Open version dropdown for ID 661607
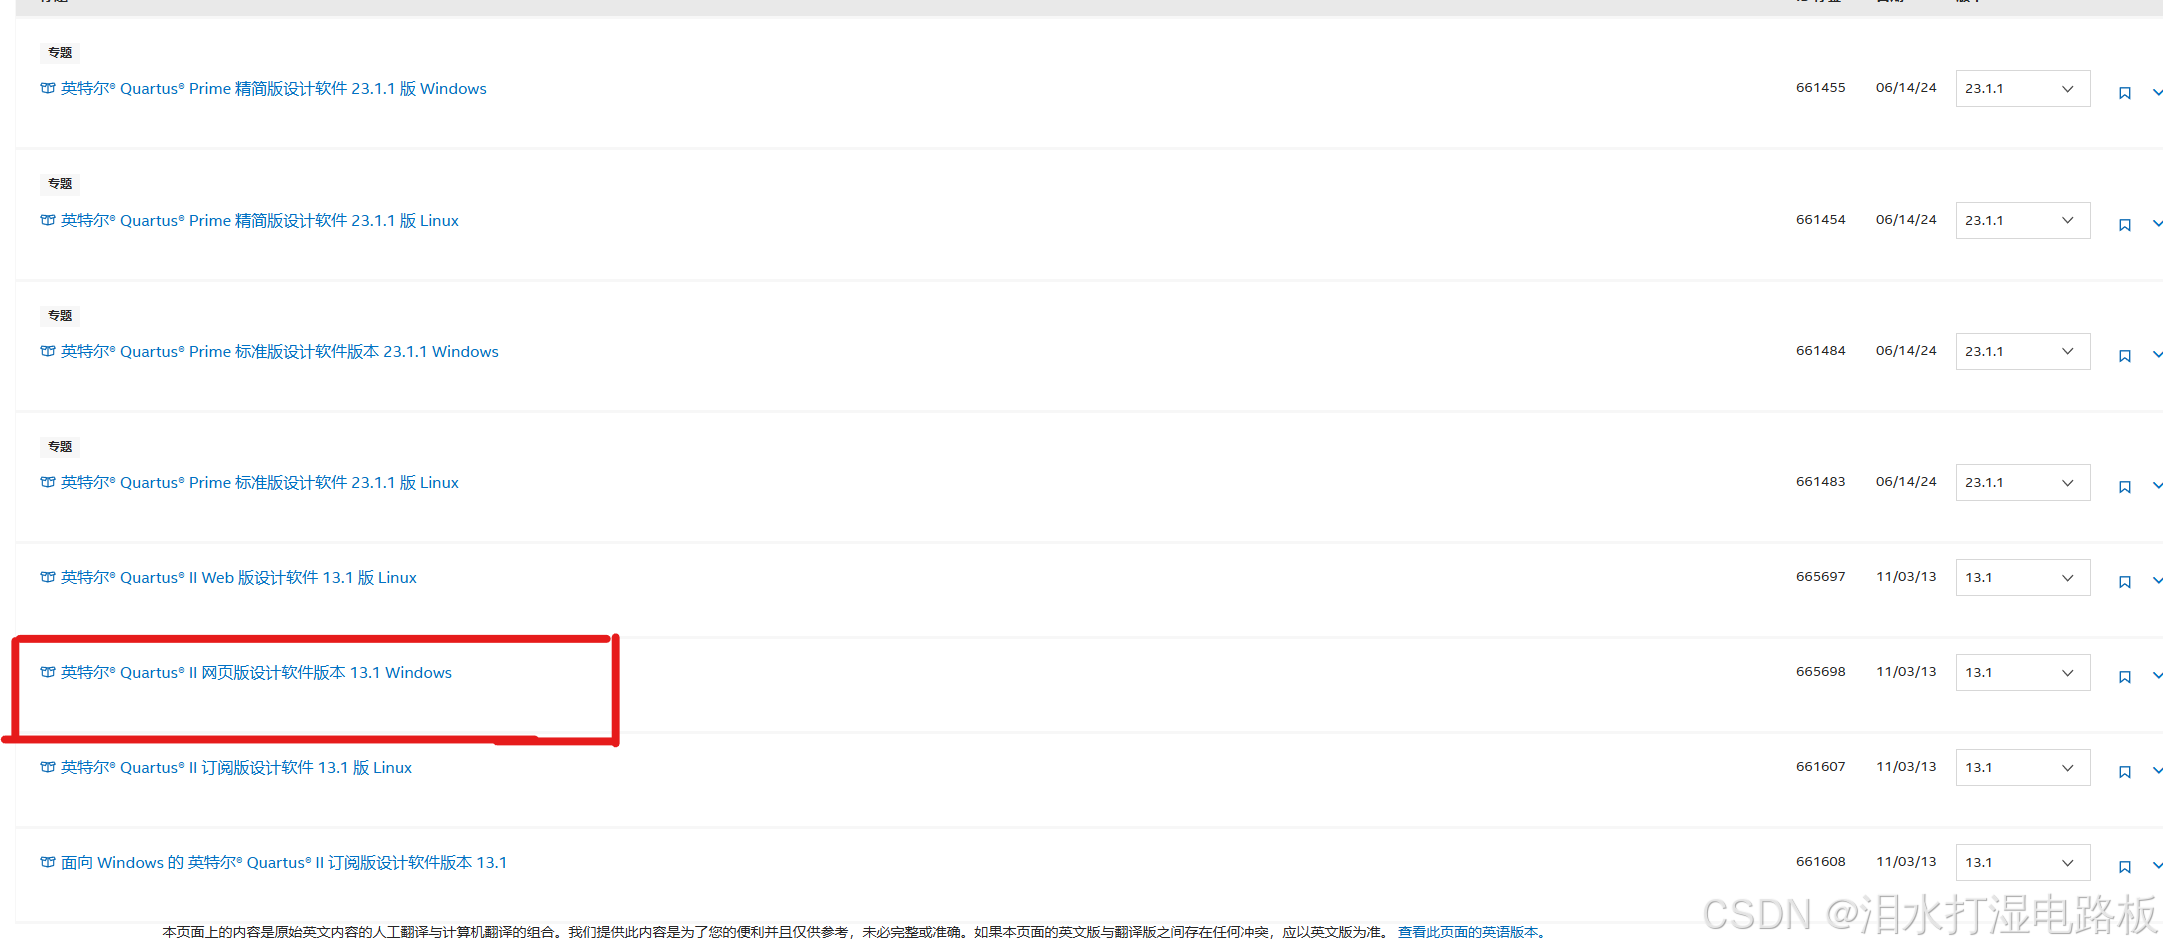Screen dimensions: 2163x951 click(x=2022, y=768)
